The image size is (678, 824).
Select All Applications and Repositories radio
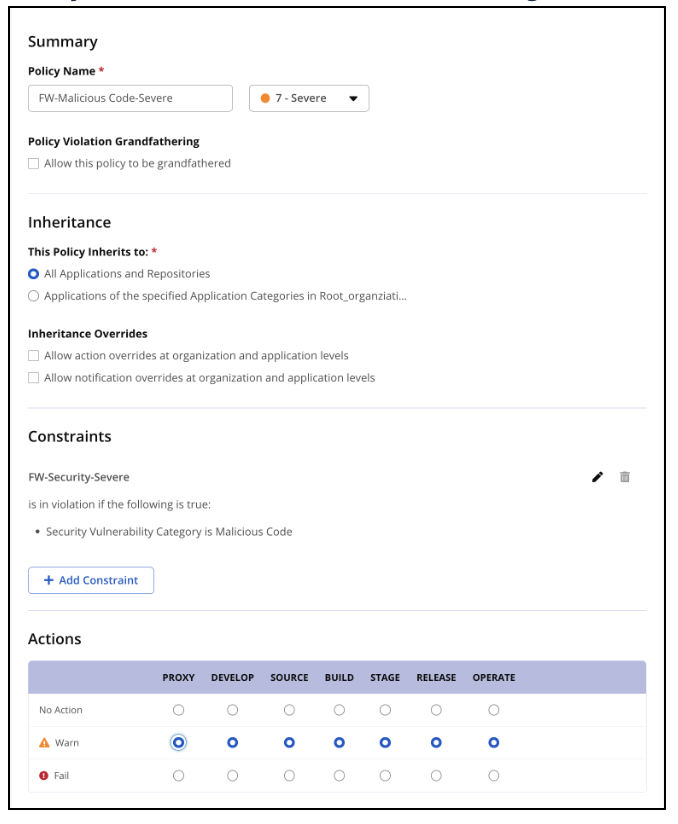click(x=34, y=274)
